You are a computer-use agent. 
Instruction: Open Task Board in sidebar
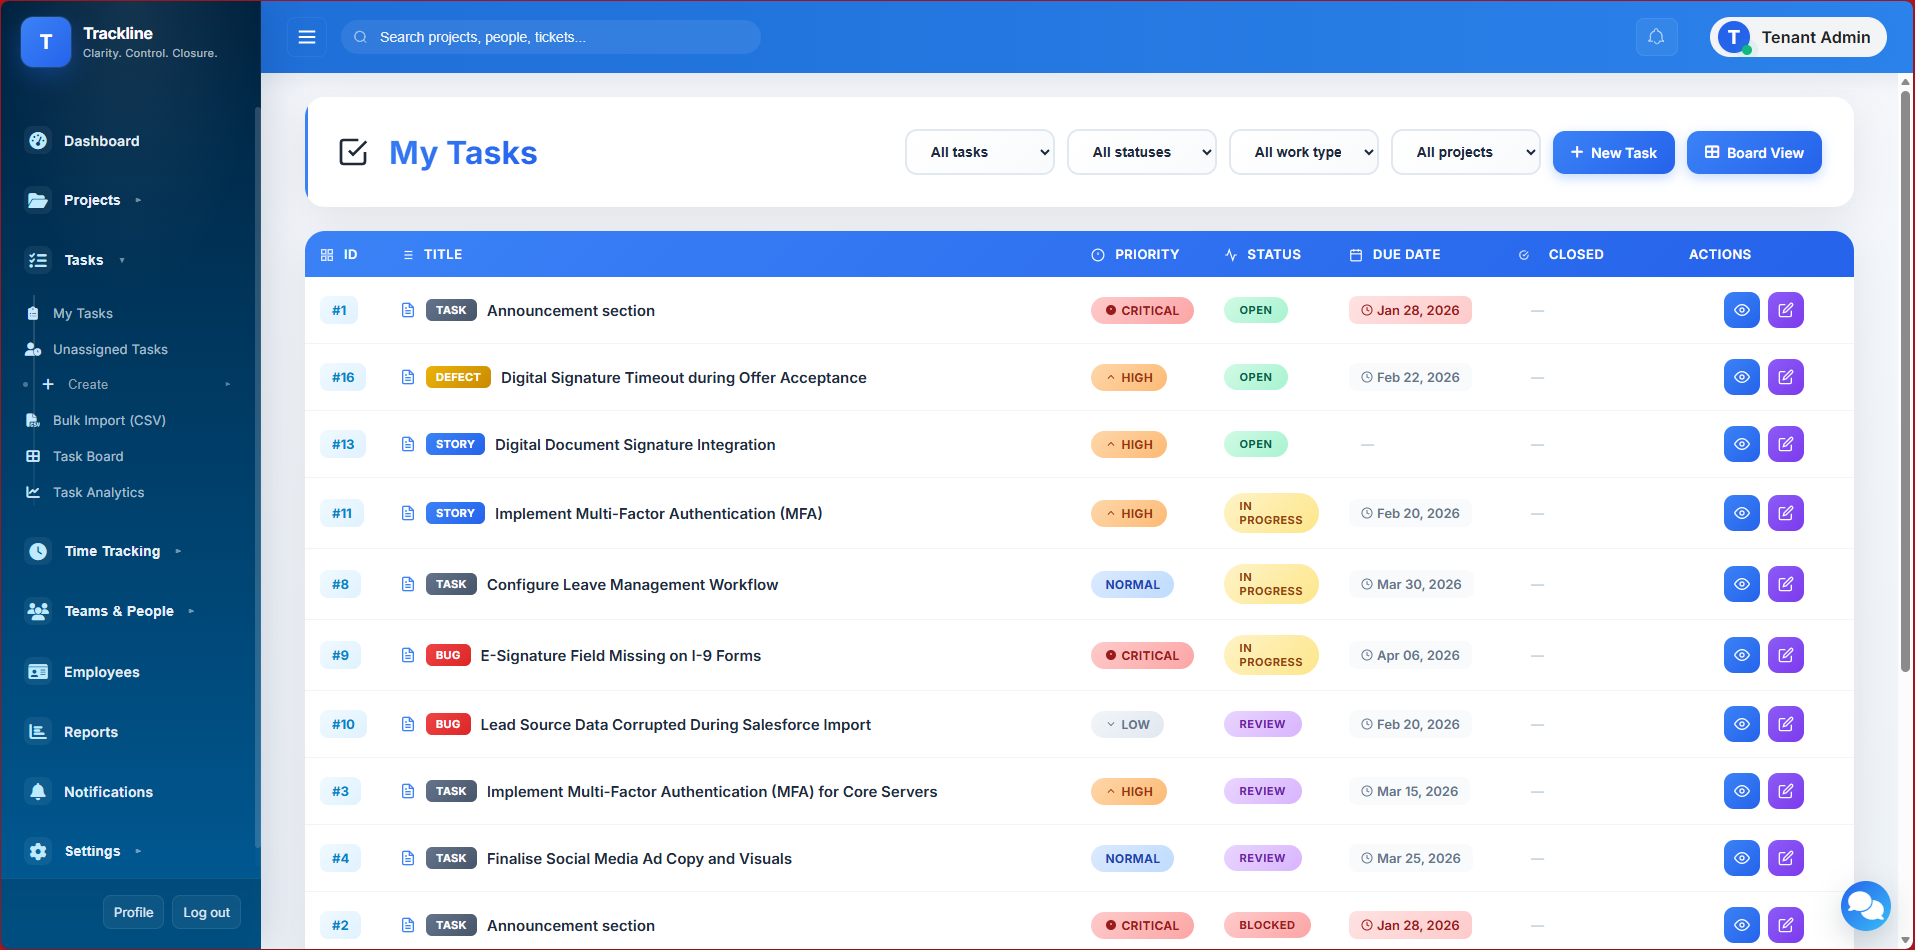88,456
